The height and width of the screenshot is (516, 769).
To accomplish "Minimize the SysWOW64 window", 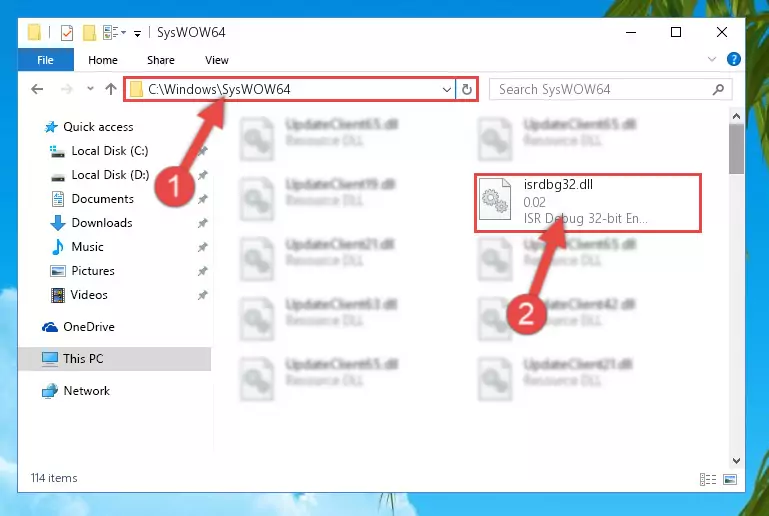I will (x=631, y=32).
